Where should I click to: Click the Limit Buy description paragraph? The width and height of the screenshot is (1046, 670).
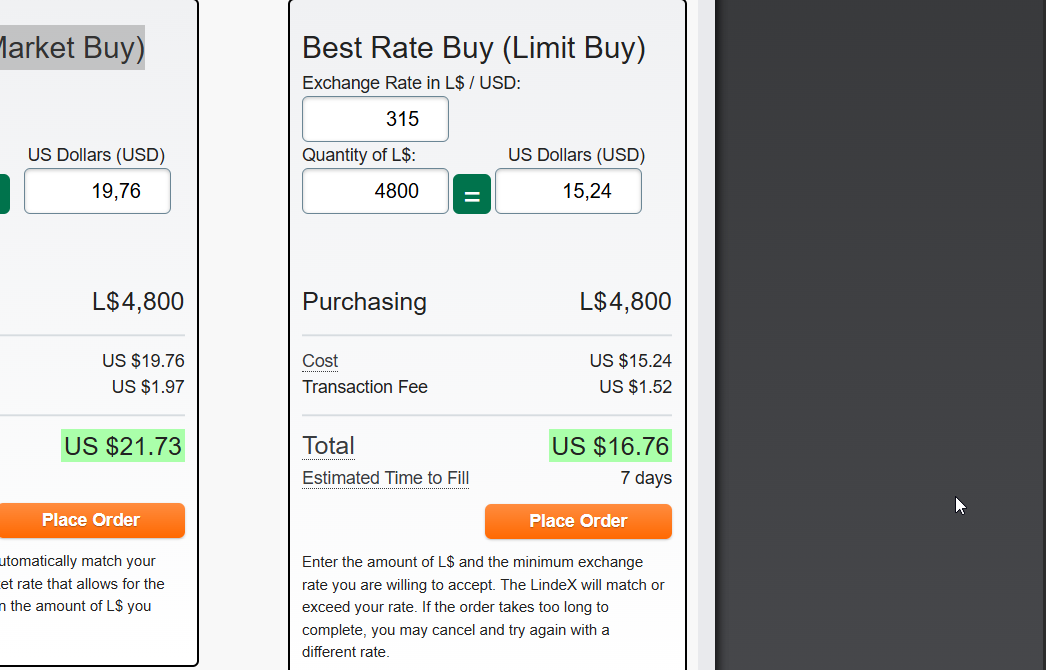(484, 606)
